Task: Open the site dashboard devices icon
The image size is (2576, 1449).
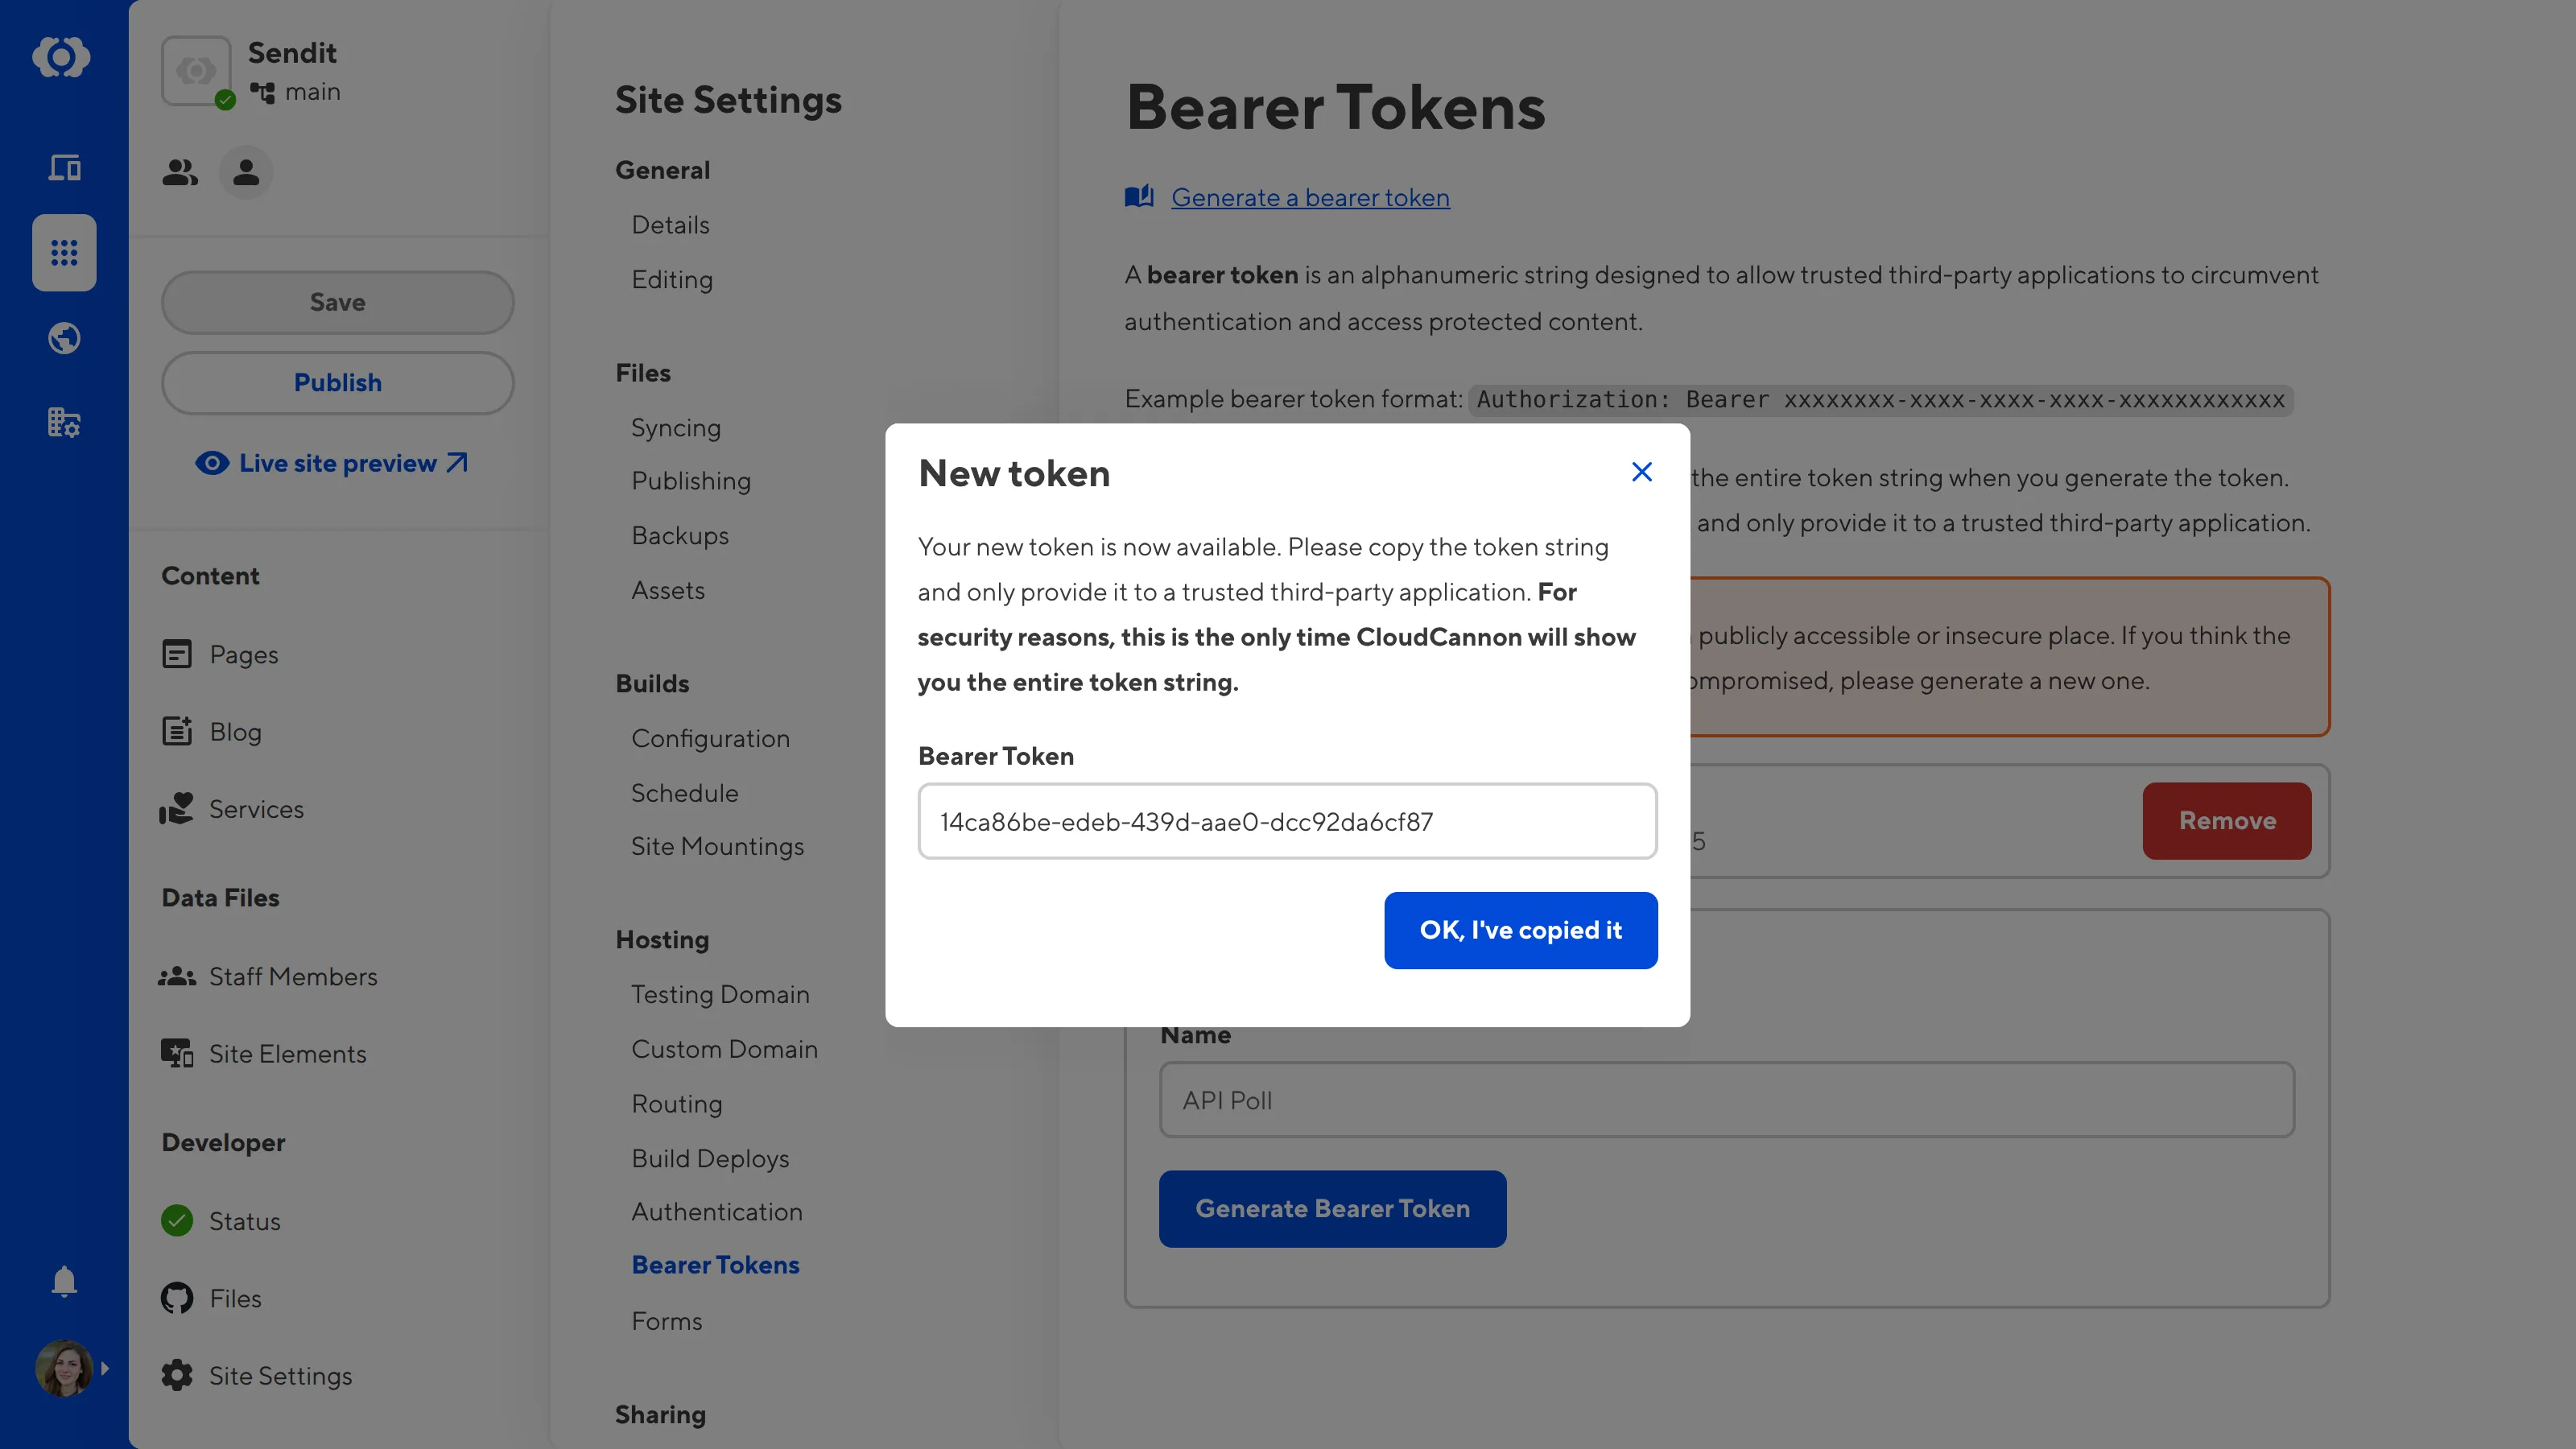Action: click(64, 167)
